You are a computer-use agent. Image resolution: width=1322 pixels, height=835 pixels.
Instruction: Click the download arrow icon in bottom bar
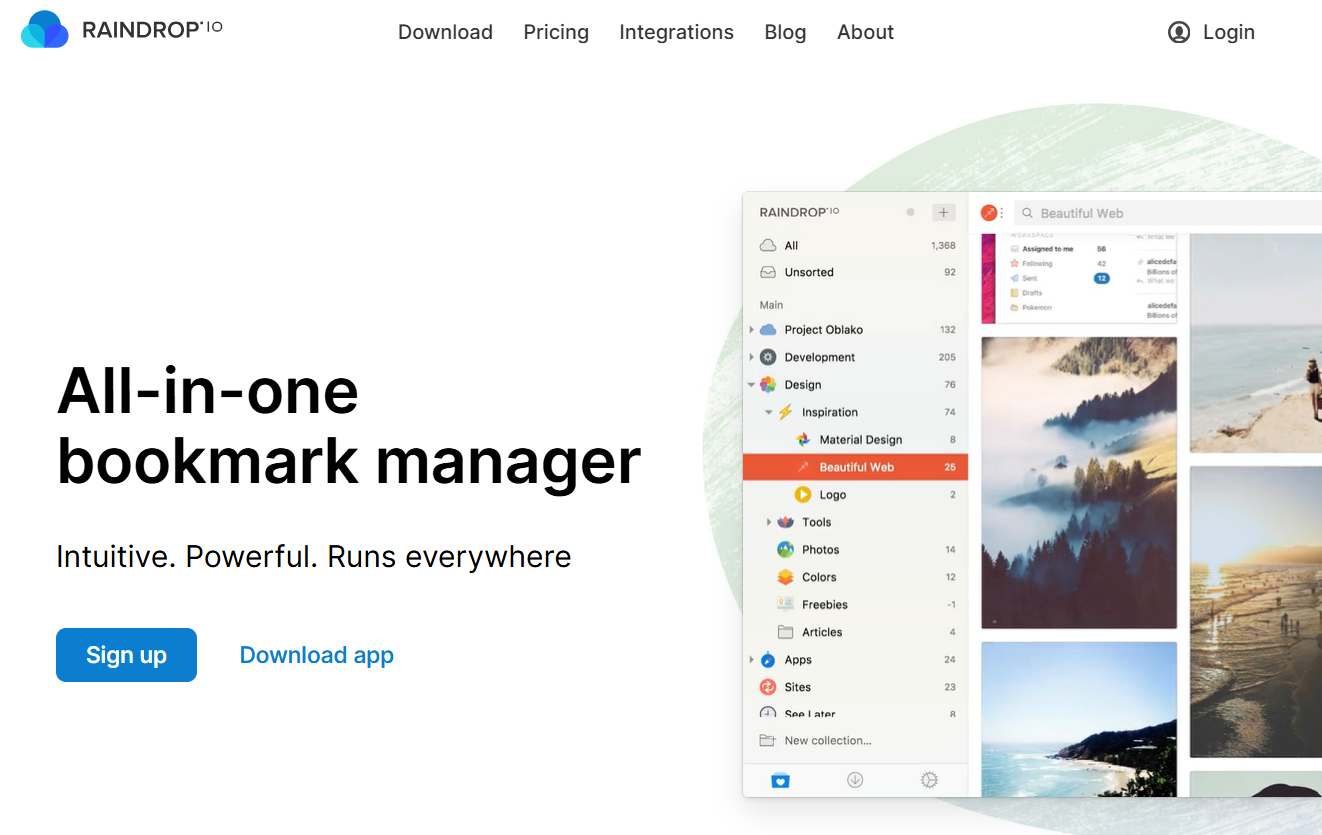point(855,780)
